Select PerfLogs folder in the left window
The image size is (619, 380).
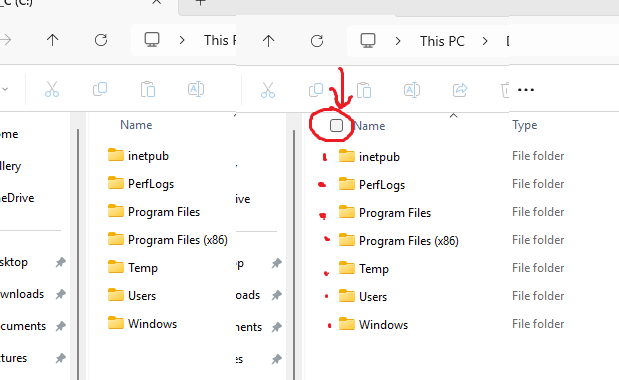(x=141, y=183)
